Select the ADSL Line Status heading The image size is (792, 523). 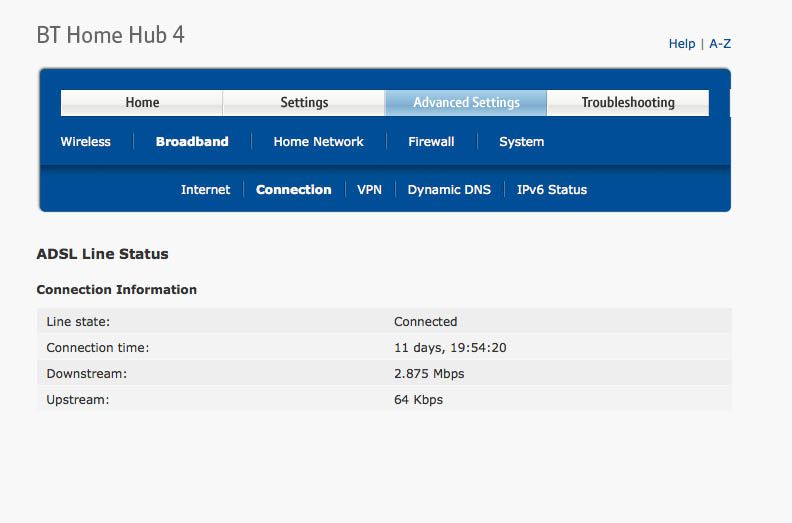click(x=102, y=254)
